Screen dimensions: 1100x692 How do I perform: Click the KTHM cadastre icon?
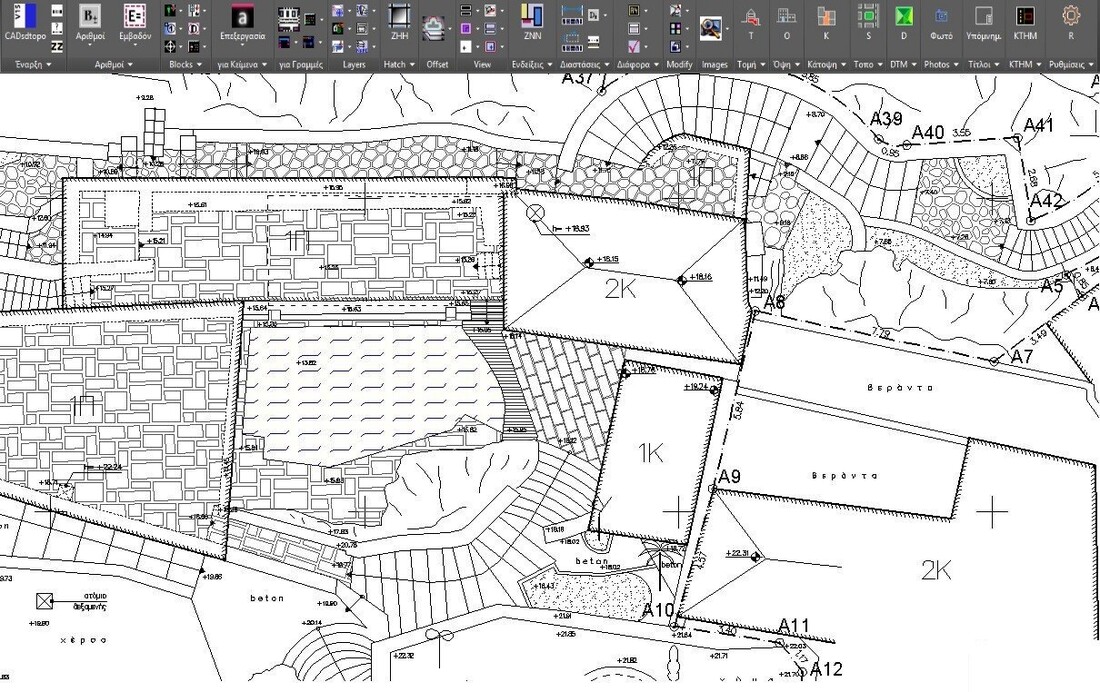1025,17
